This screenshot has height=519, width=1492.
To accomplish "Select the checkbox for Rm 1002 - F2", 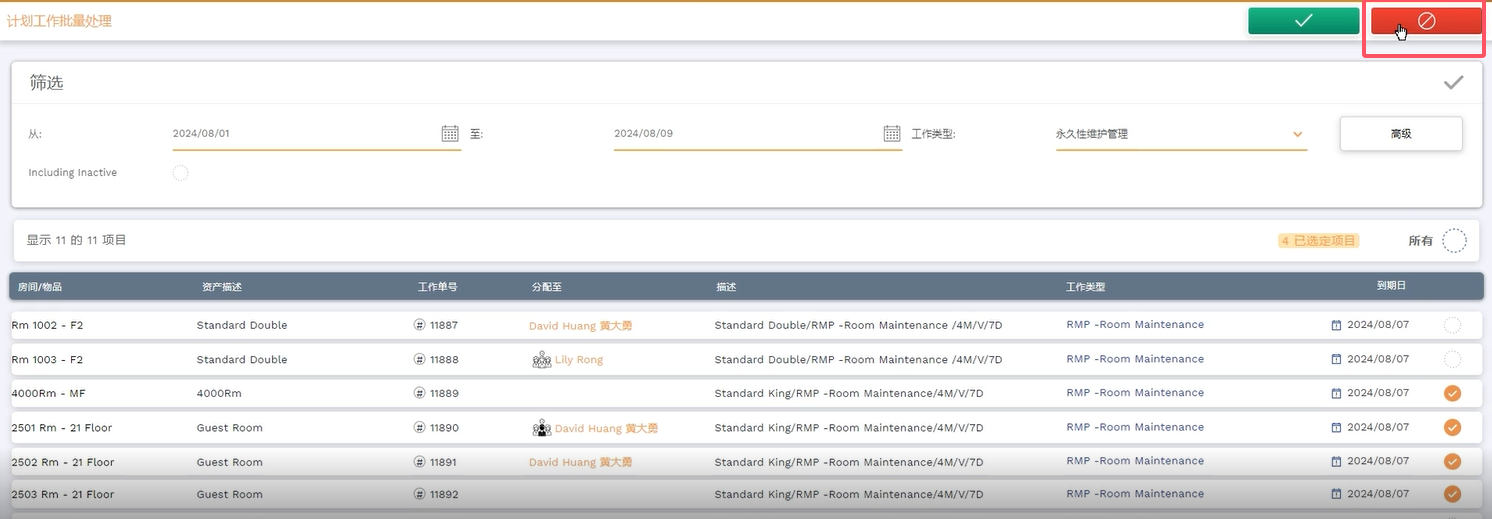I will pos(1452,325).
